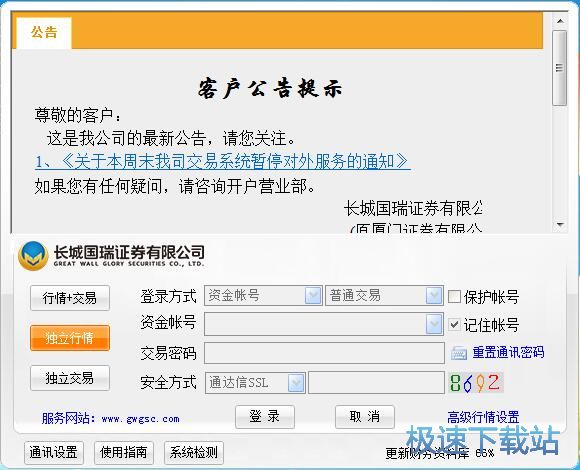
Task: Click the 如果您有任何疑问 inquiry text line
Action: (175, 186)
